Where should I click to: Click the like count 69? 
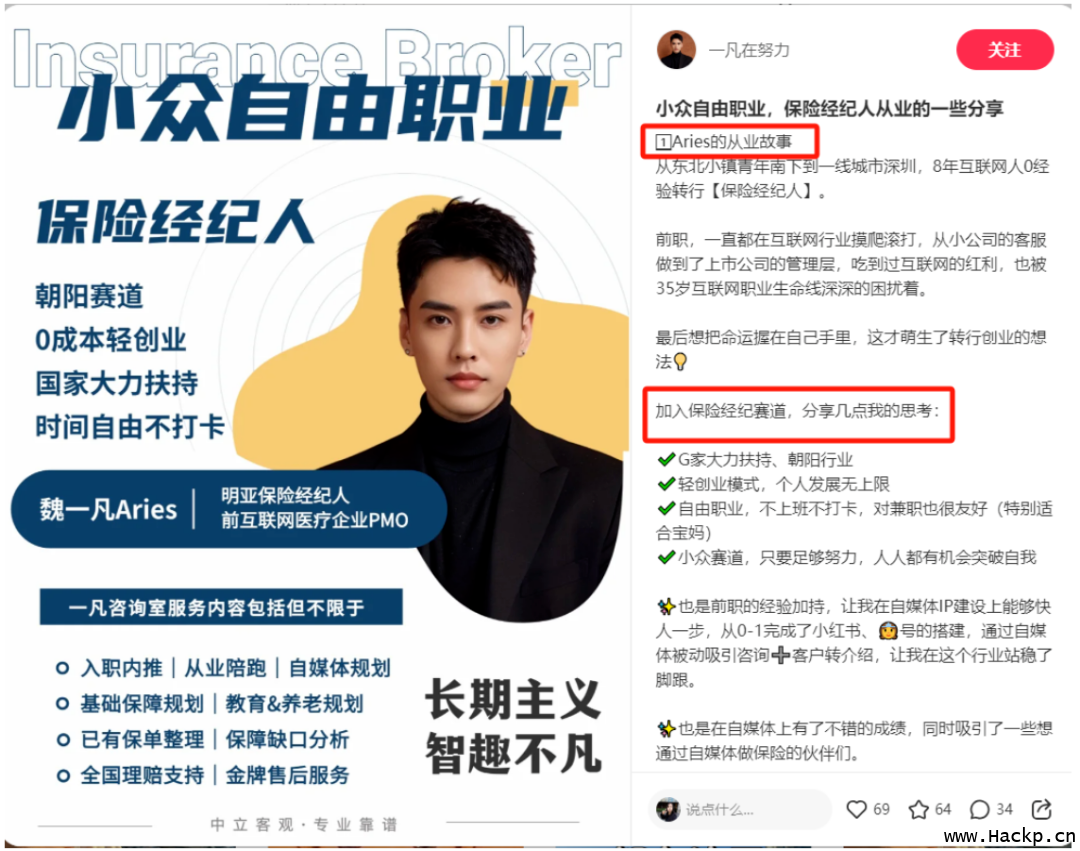(x=882, y=809)
